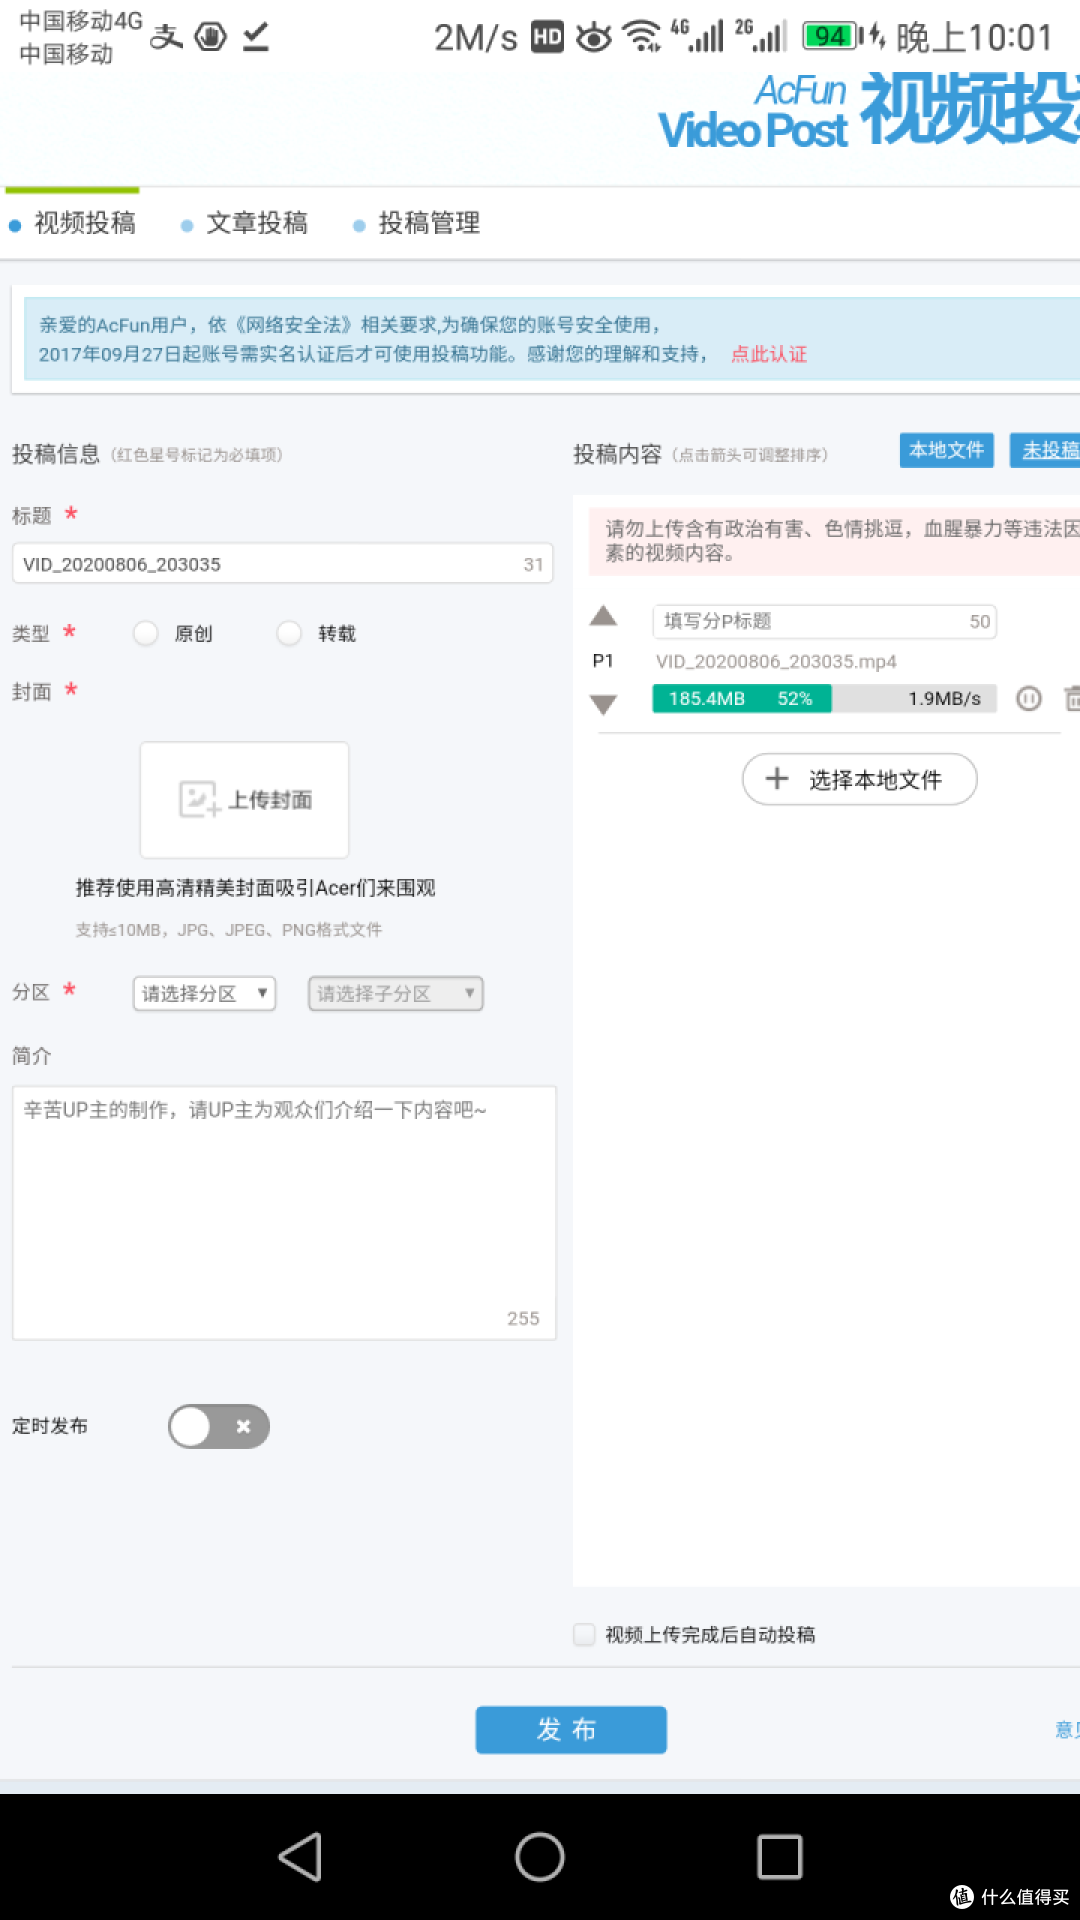Pause the video upload
Viewport: 1080px width, 1920px height.
coord(1029,698)
